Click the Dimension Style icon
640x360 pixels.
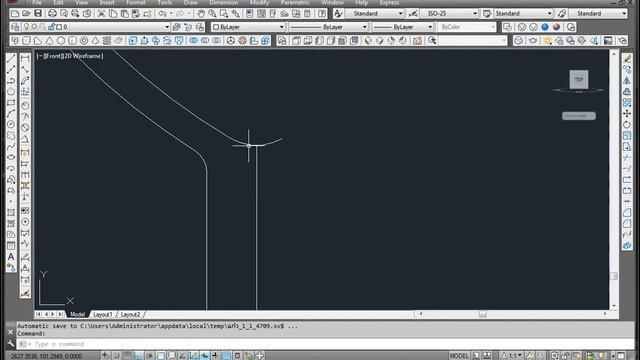point(413,13)
